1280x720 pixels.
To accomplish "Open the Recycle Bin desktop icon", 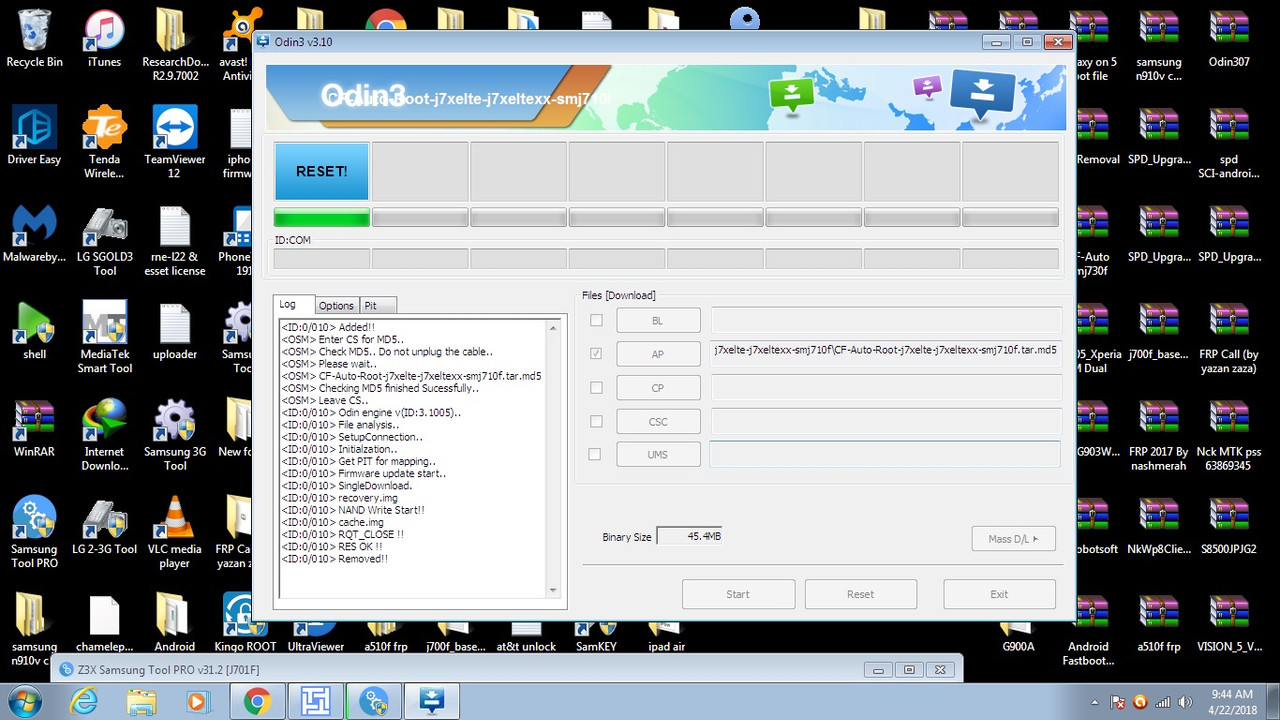I will [34, 39].
